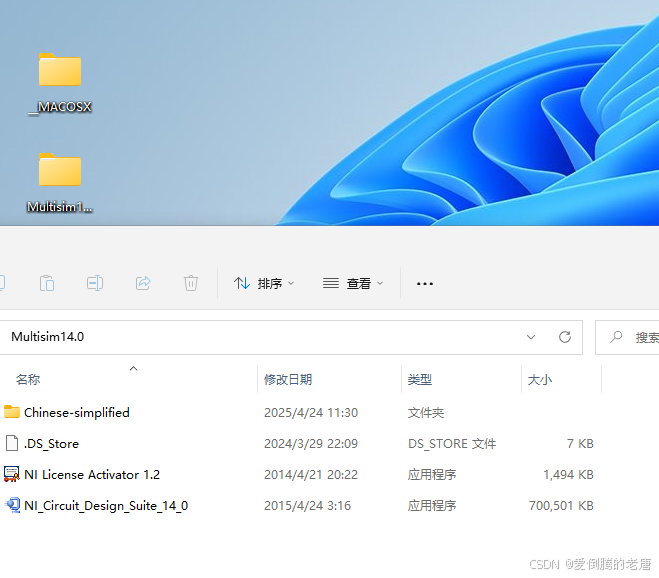Sort by 大小 column header
The width and height of the screenshot is (659, 578).
[x=540, y=380]
